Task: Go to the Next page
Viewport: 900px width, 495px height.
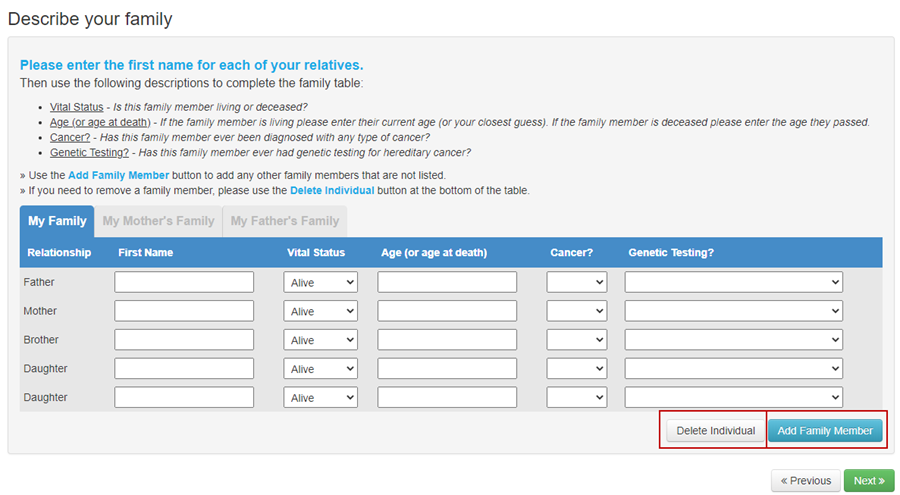Action: click(x=869, y=481)
